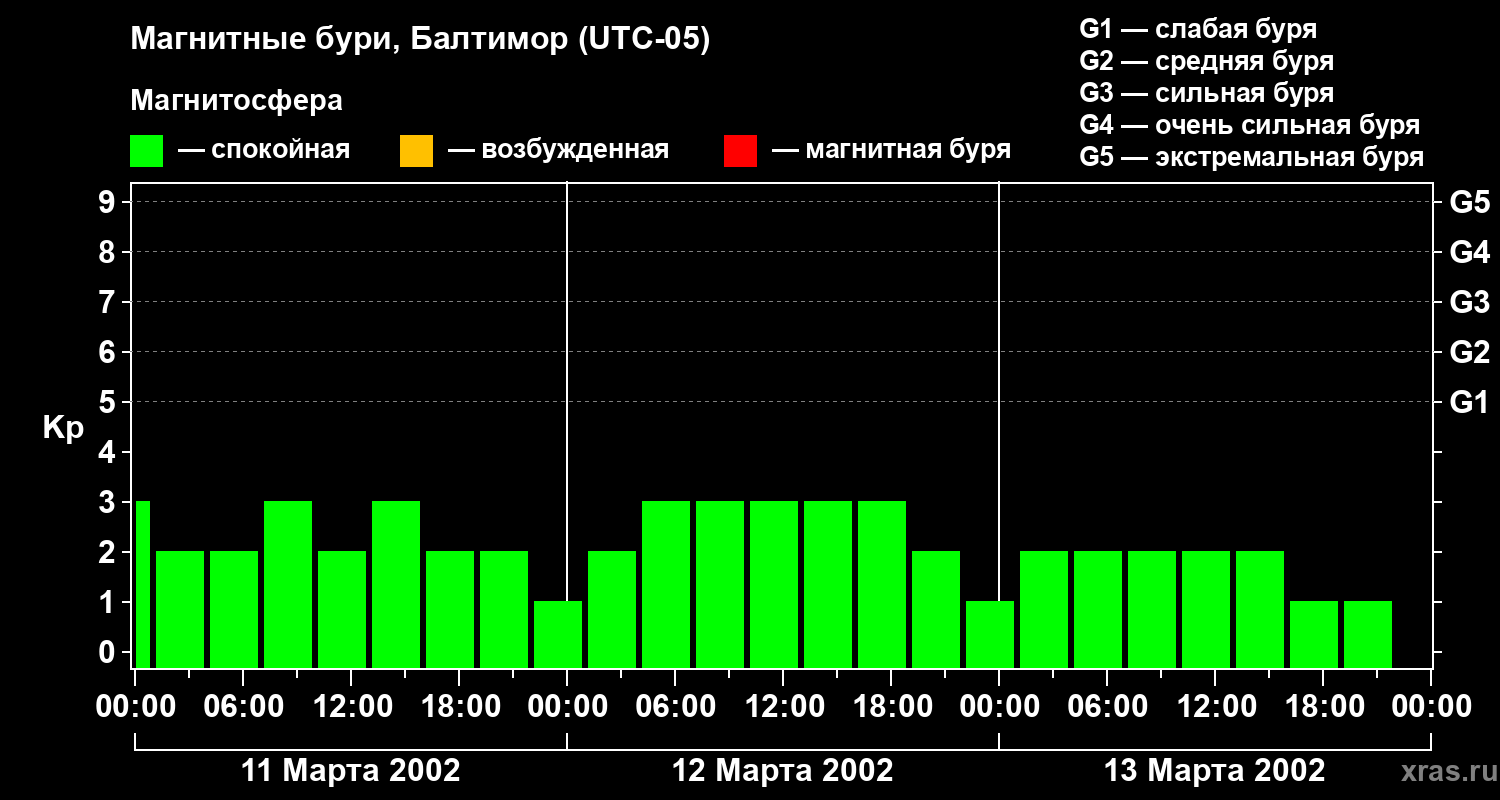Image resolution: width=1500 pixels, height=800 pixels.
Task: Click the — спокойная legend label
Action: [264, 150]
